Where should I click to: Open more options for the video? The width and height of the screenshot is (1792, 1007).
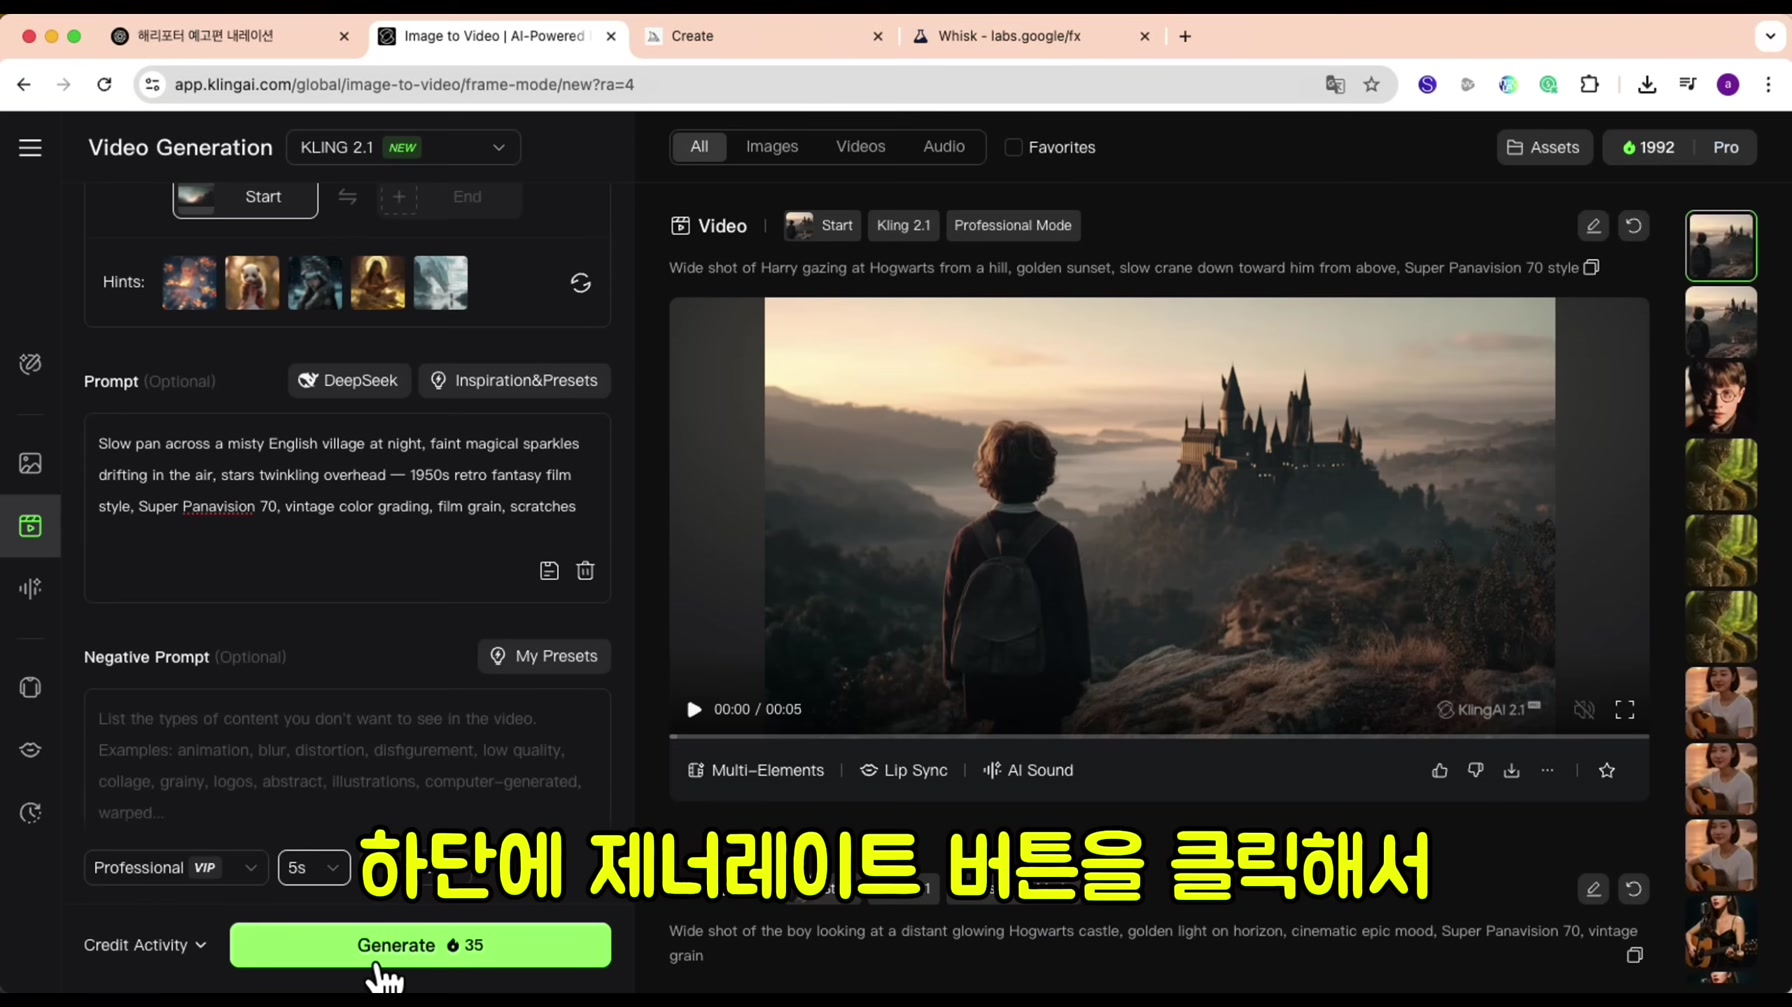coord(1547,770)
